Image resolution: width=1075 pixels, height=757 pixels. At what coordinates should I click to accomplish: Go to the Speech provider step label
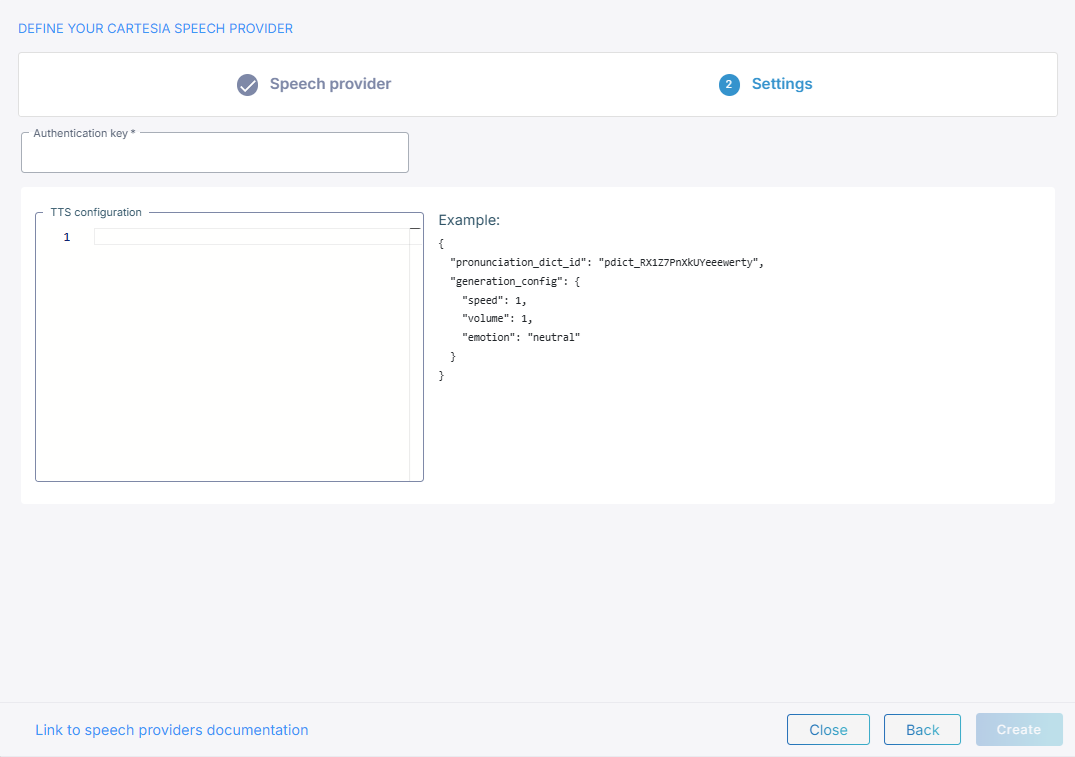[330, 84]
